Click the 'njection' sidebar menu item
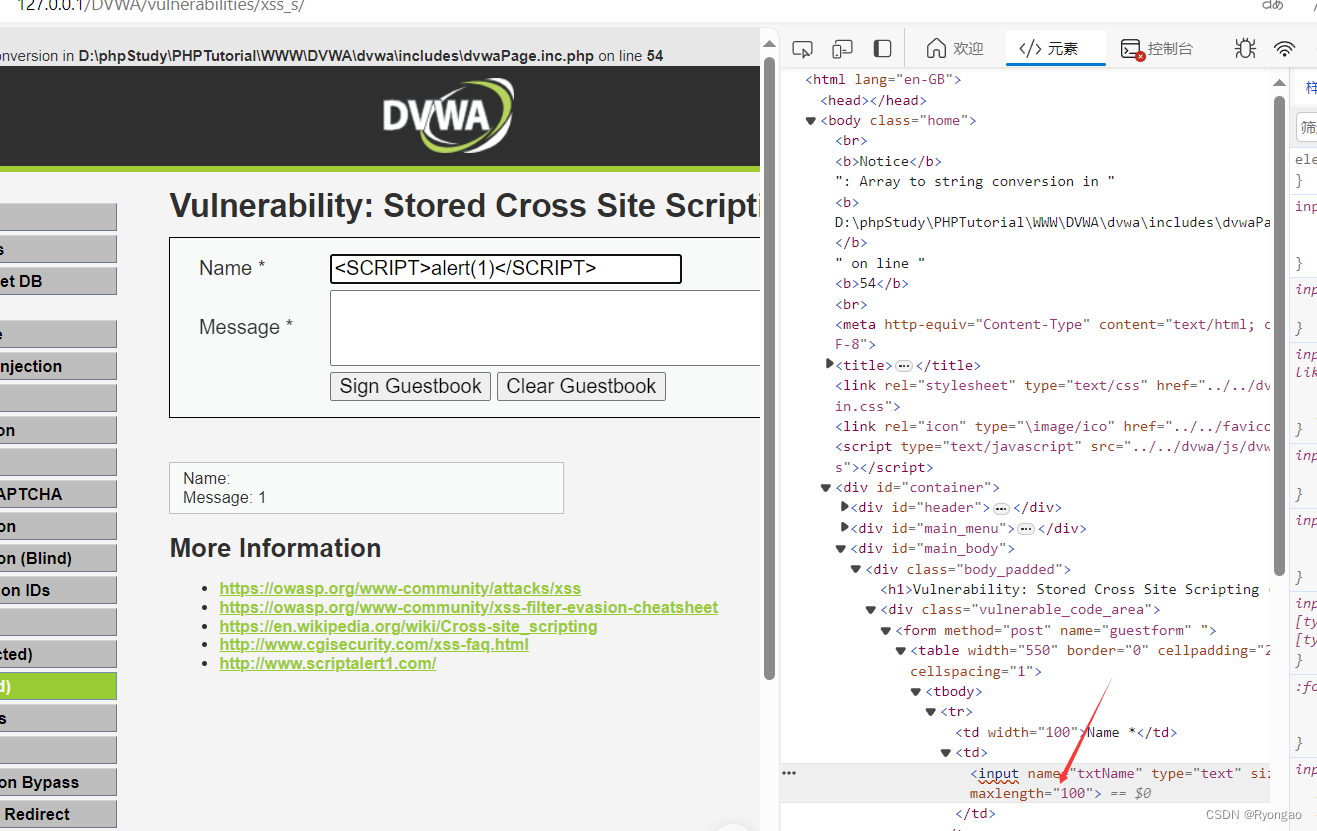The image size is (1317, 831). [x=58, y=366]
